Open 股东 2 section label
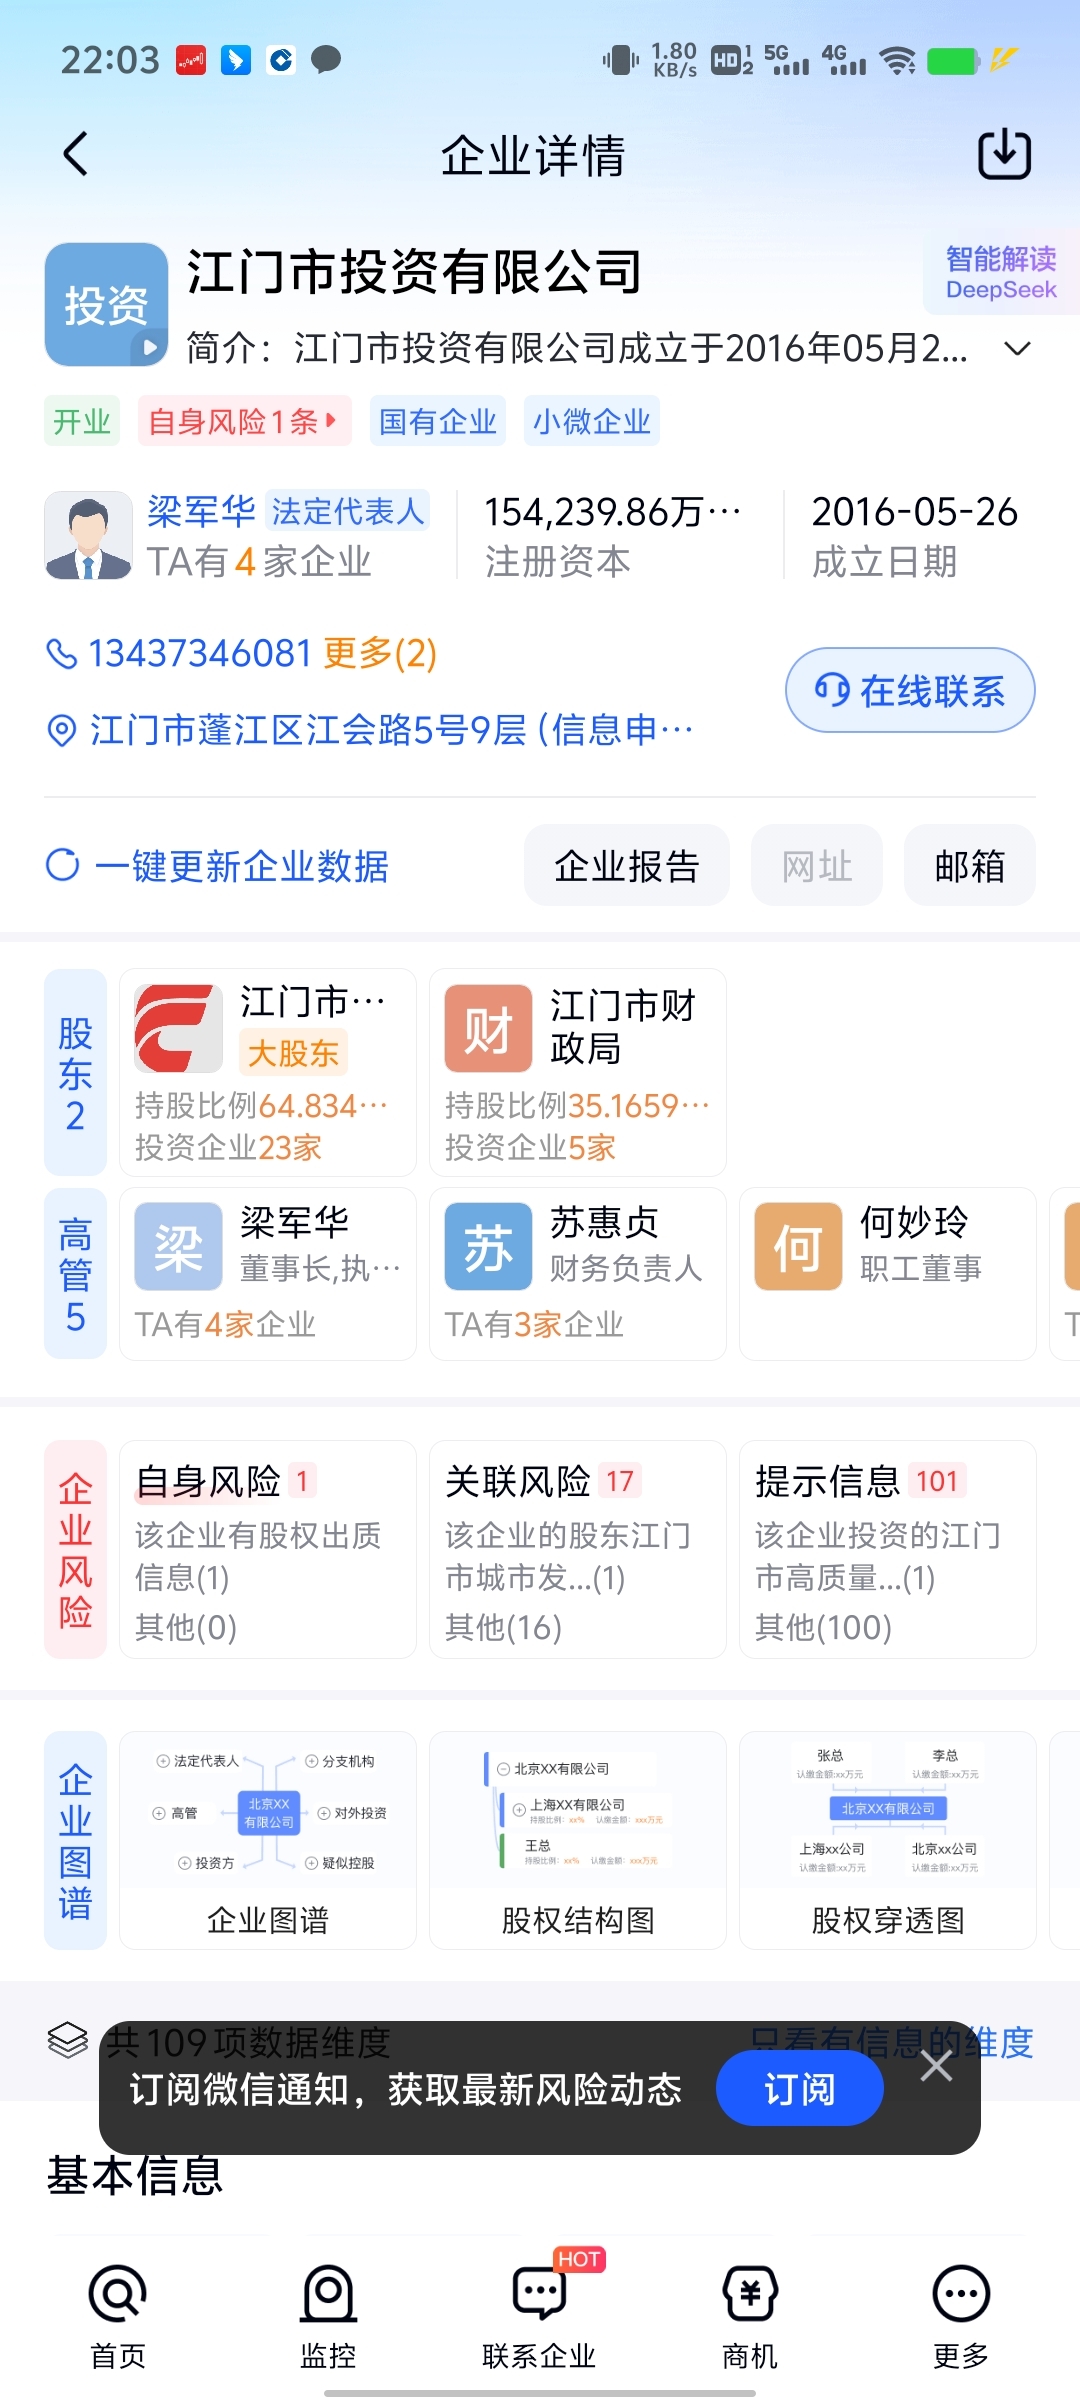 (75, 1072)
